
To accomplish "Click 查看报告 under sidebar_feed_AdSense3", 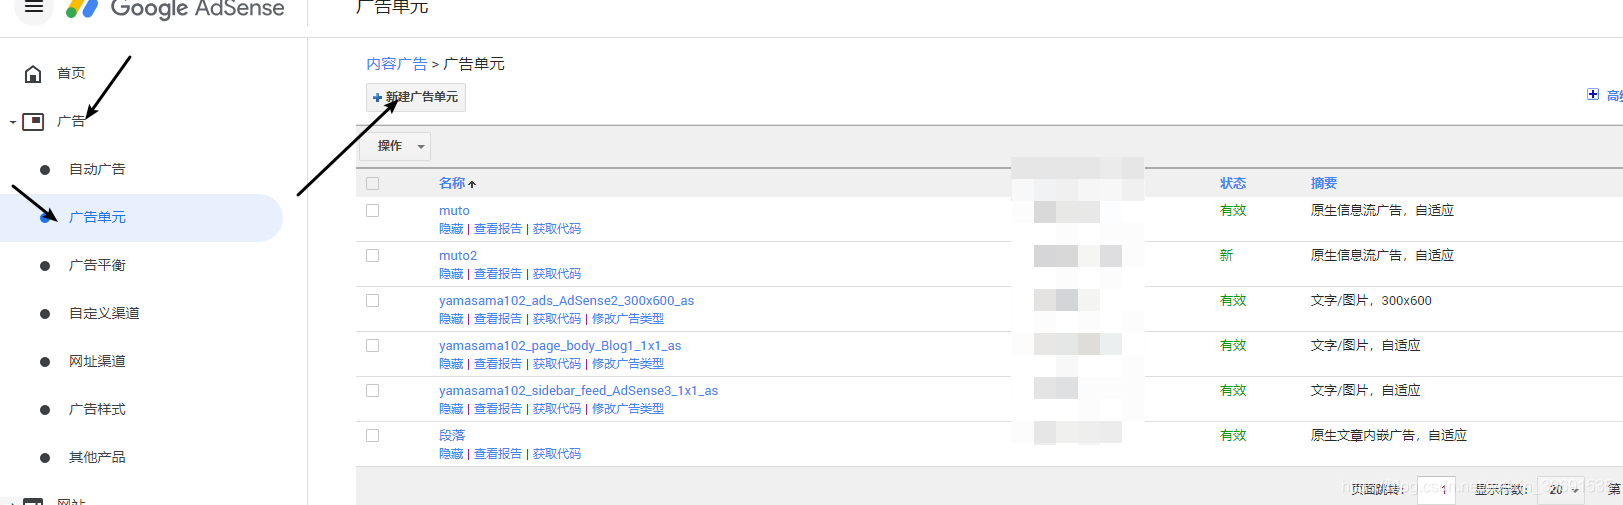I will pyautogui.click(x=498, y=409).
